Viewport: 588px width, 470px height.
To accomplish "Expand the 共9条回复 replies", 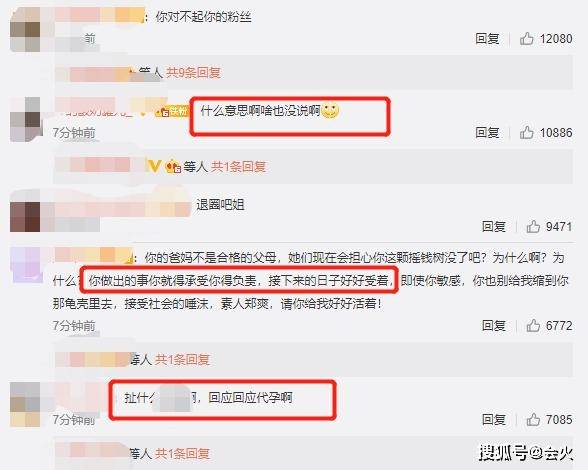I will point(193,72).
